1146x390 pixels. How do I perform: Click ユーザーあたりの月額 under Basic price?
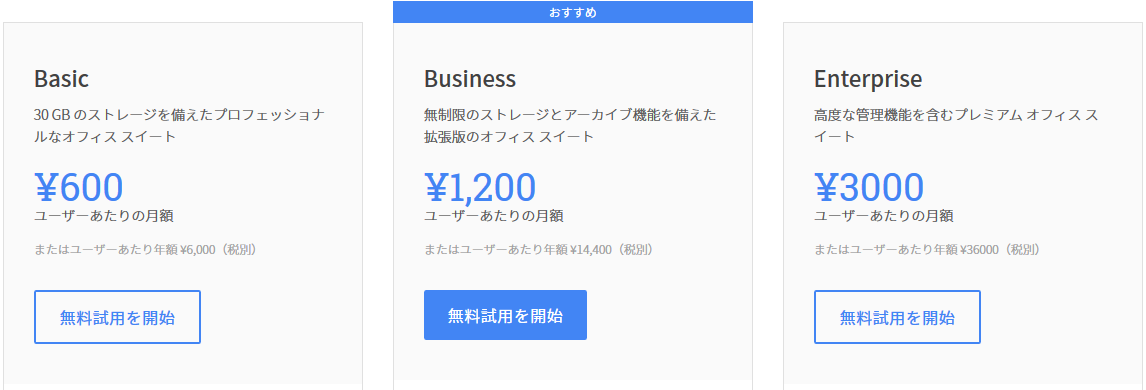[x=104, y=216]
